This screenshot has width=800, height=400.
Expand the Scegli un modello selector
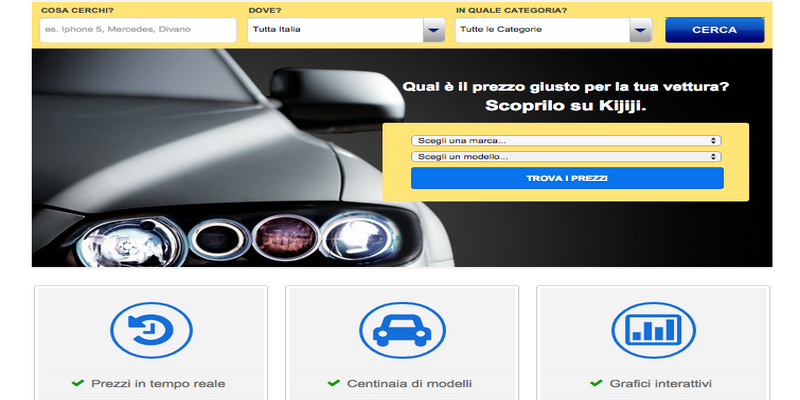[x=566, y=157]
